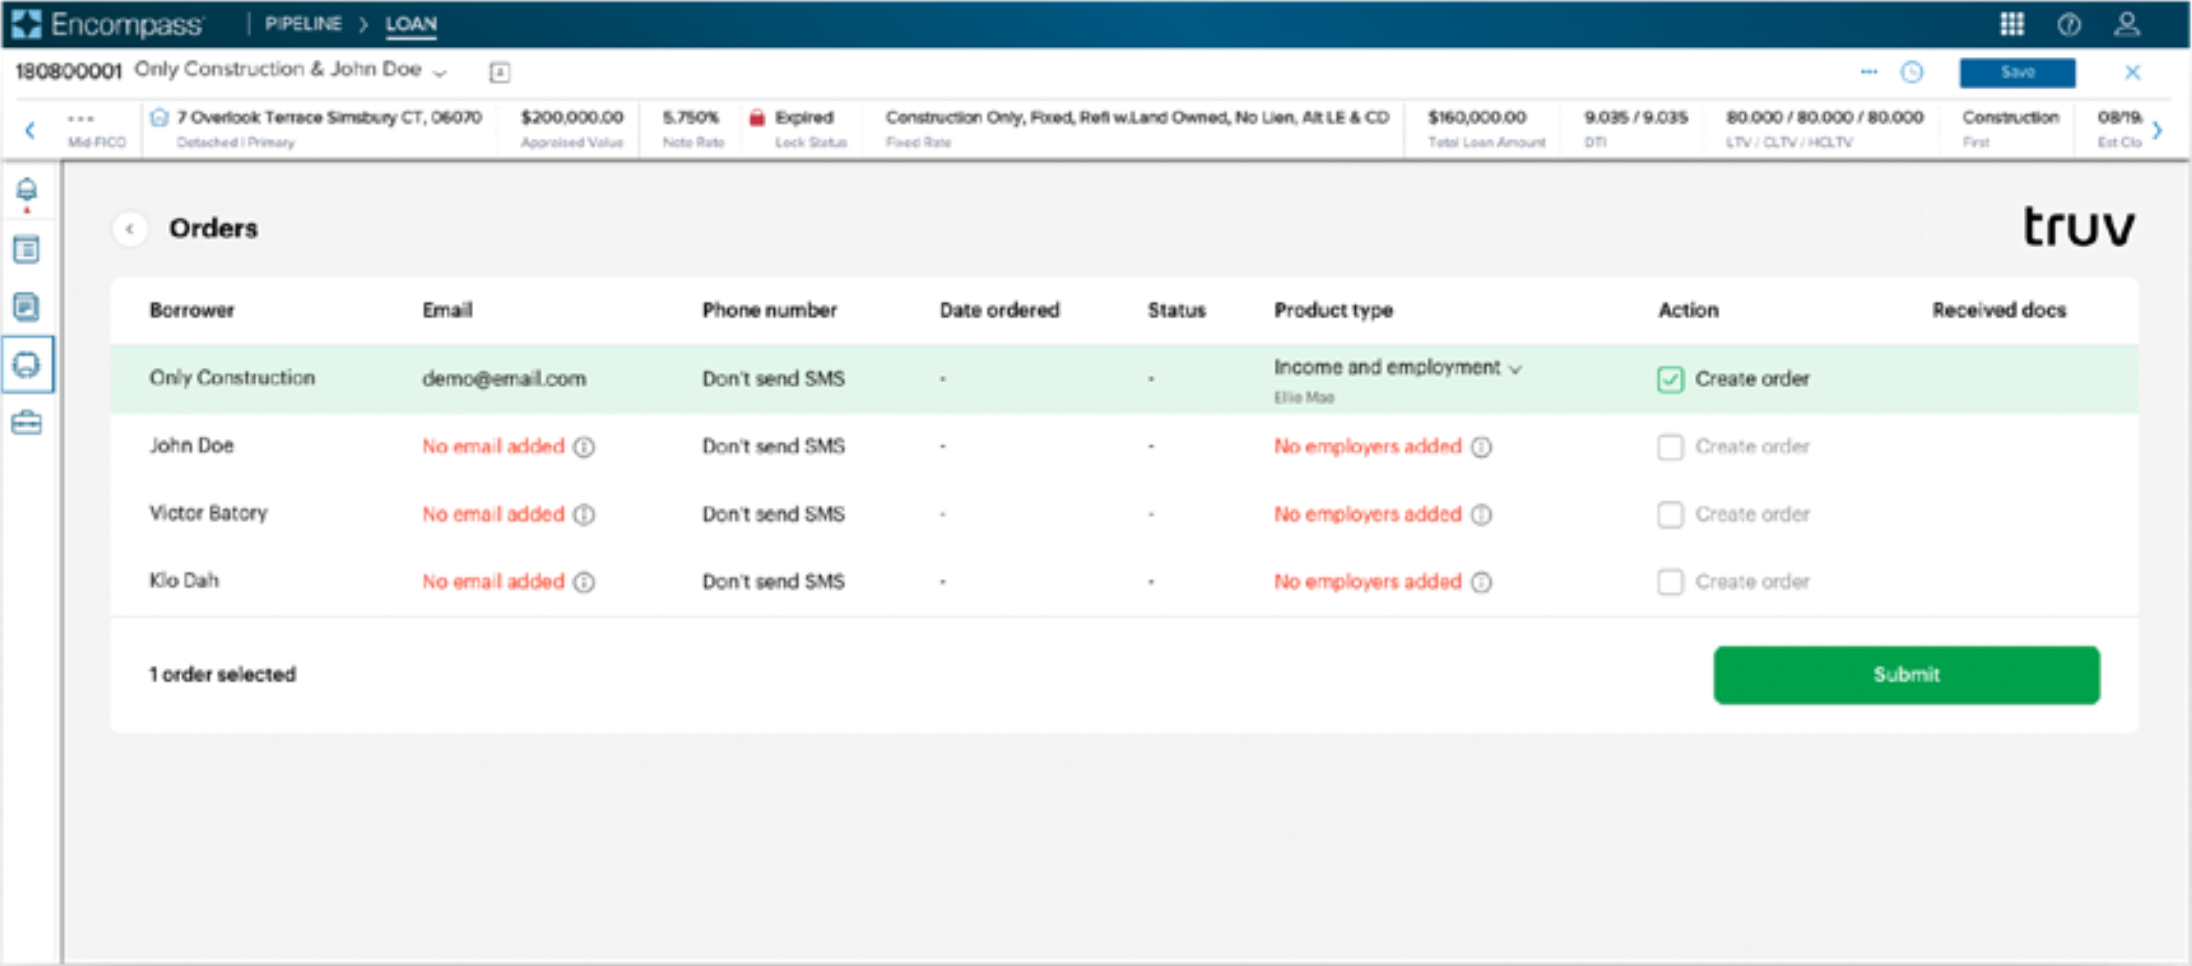2192x966 pixels.
Task: Open the loan history clock icon
Action: 1912,72
